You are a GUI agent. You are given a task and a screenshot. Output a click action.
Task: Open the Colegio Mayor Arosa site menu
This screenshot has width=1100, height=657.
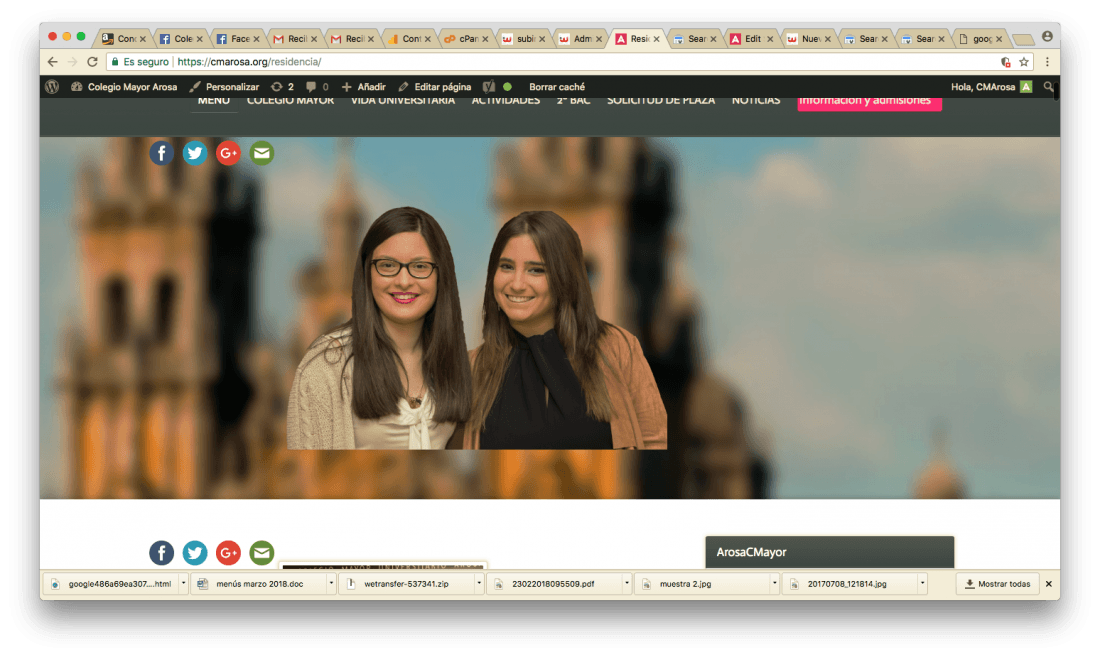pyautogui.click(x=124, y=87)
